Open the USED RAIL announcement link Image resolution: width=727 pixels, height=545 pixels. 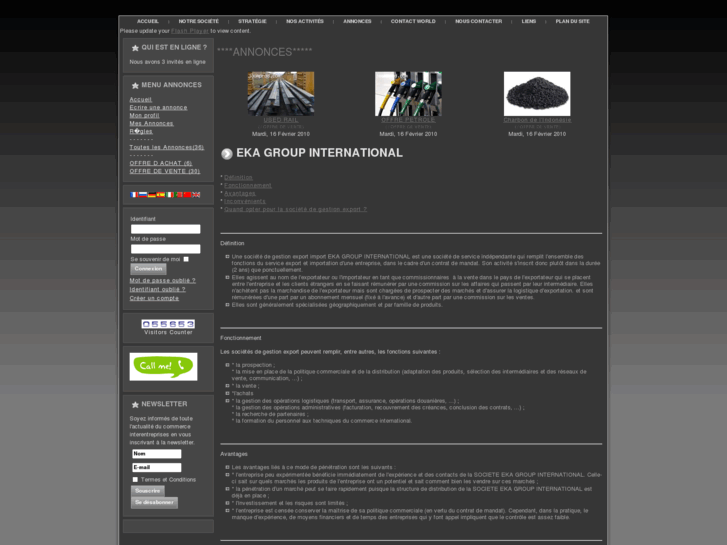click(x=281, y=120)
